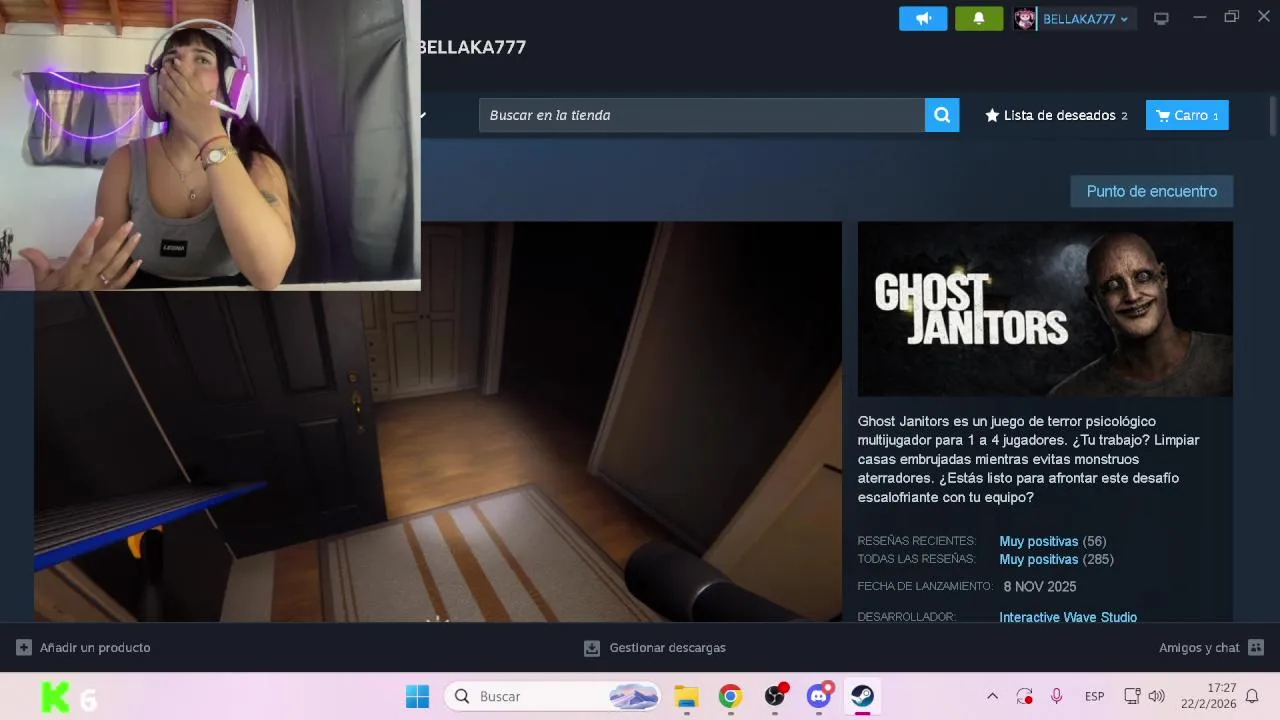Click the BELLAKA777 profile avatar
The height and width of the screenshot is (720, 1280).
click(1025, 19)
